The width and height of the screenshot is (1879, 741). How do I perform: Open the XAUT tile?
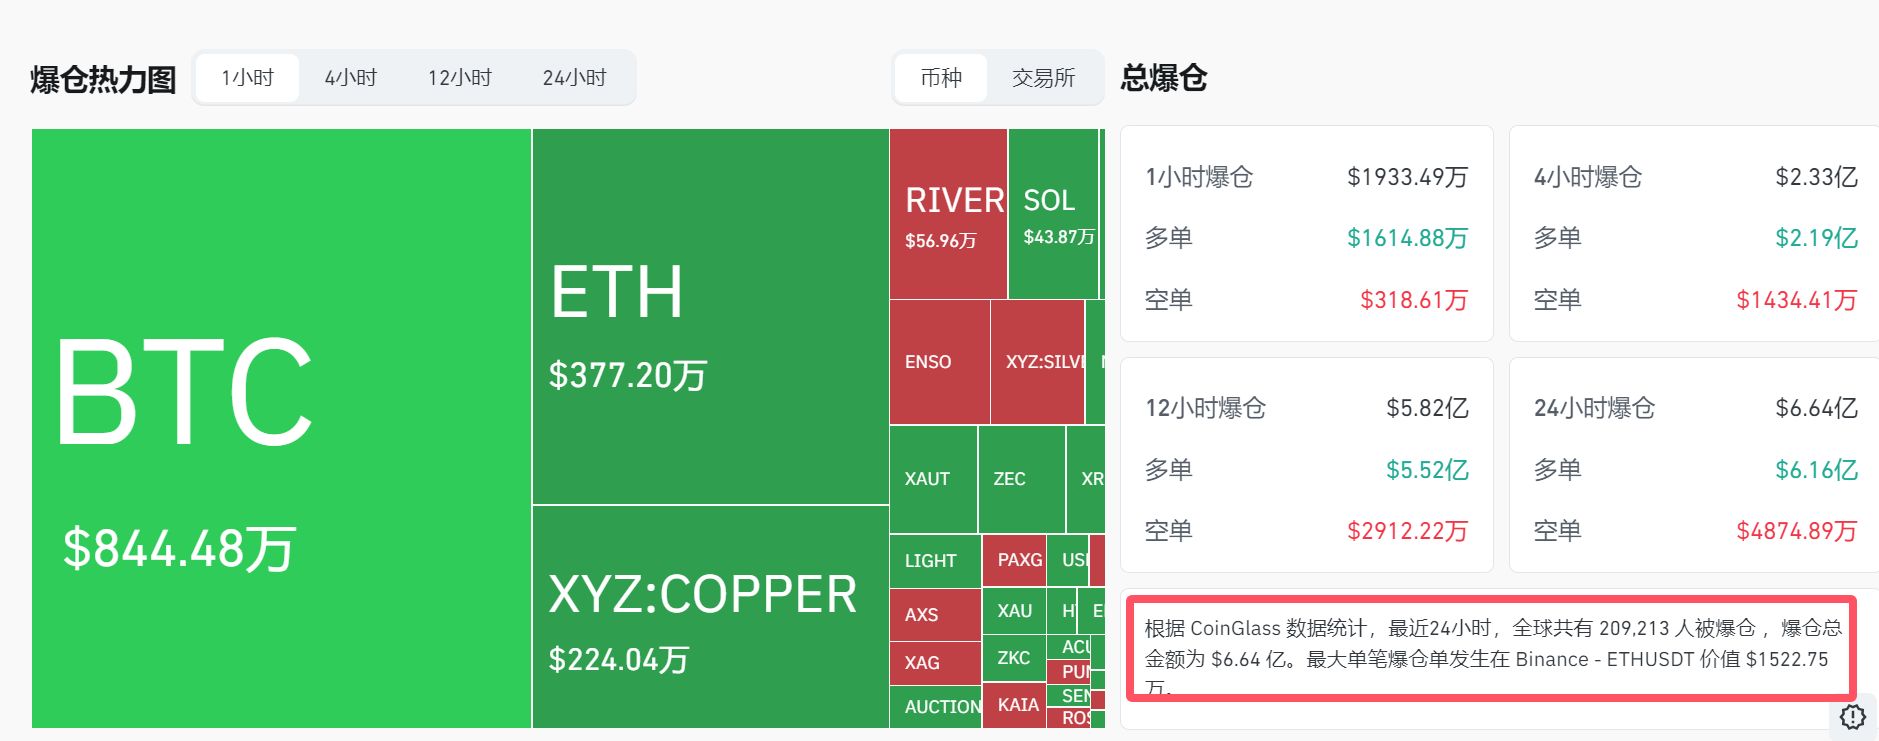click(932, 479)
